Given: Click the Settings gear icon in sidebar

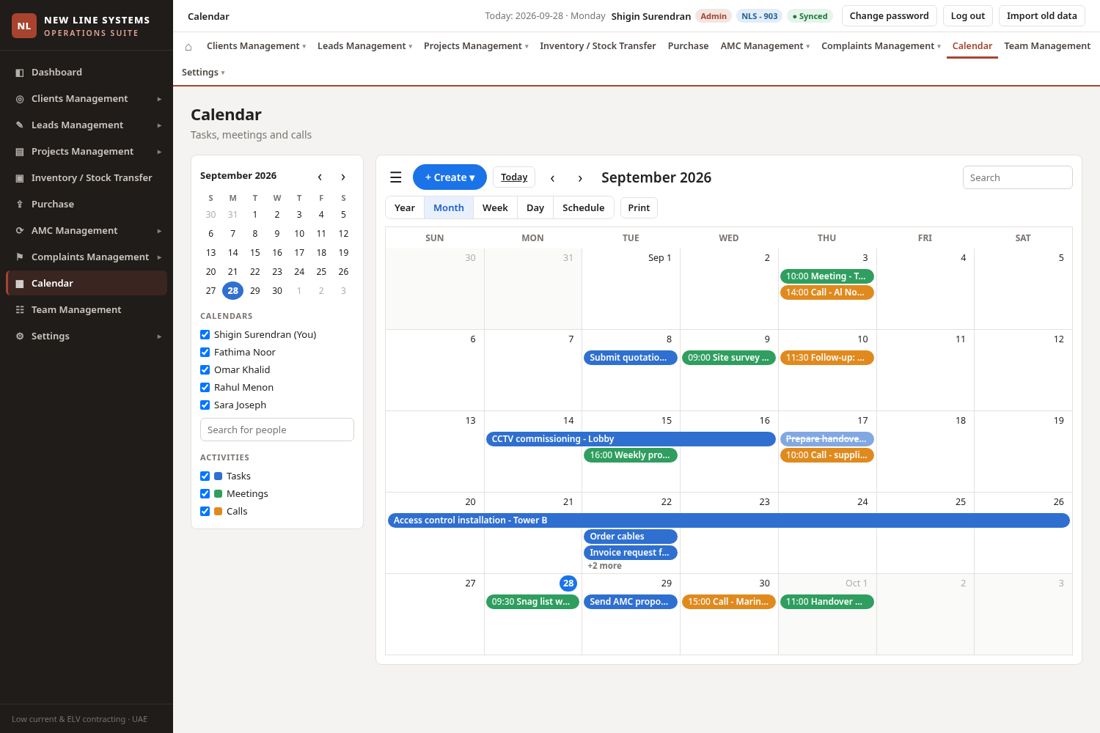Looking at the screenshot, I should click(20, 336).
